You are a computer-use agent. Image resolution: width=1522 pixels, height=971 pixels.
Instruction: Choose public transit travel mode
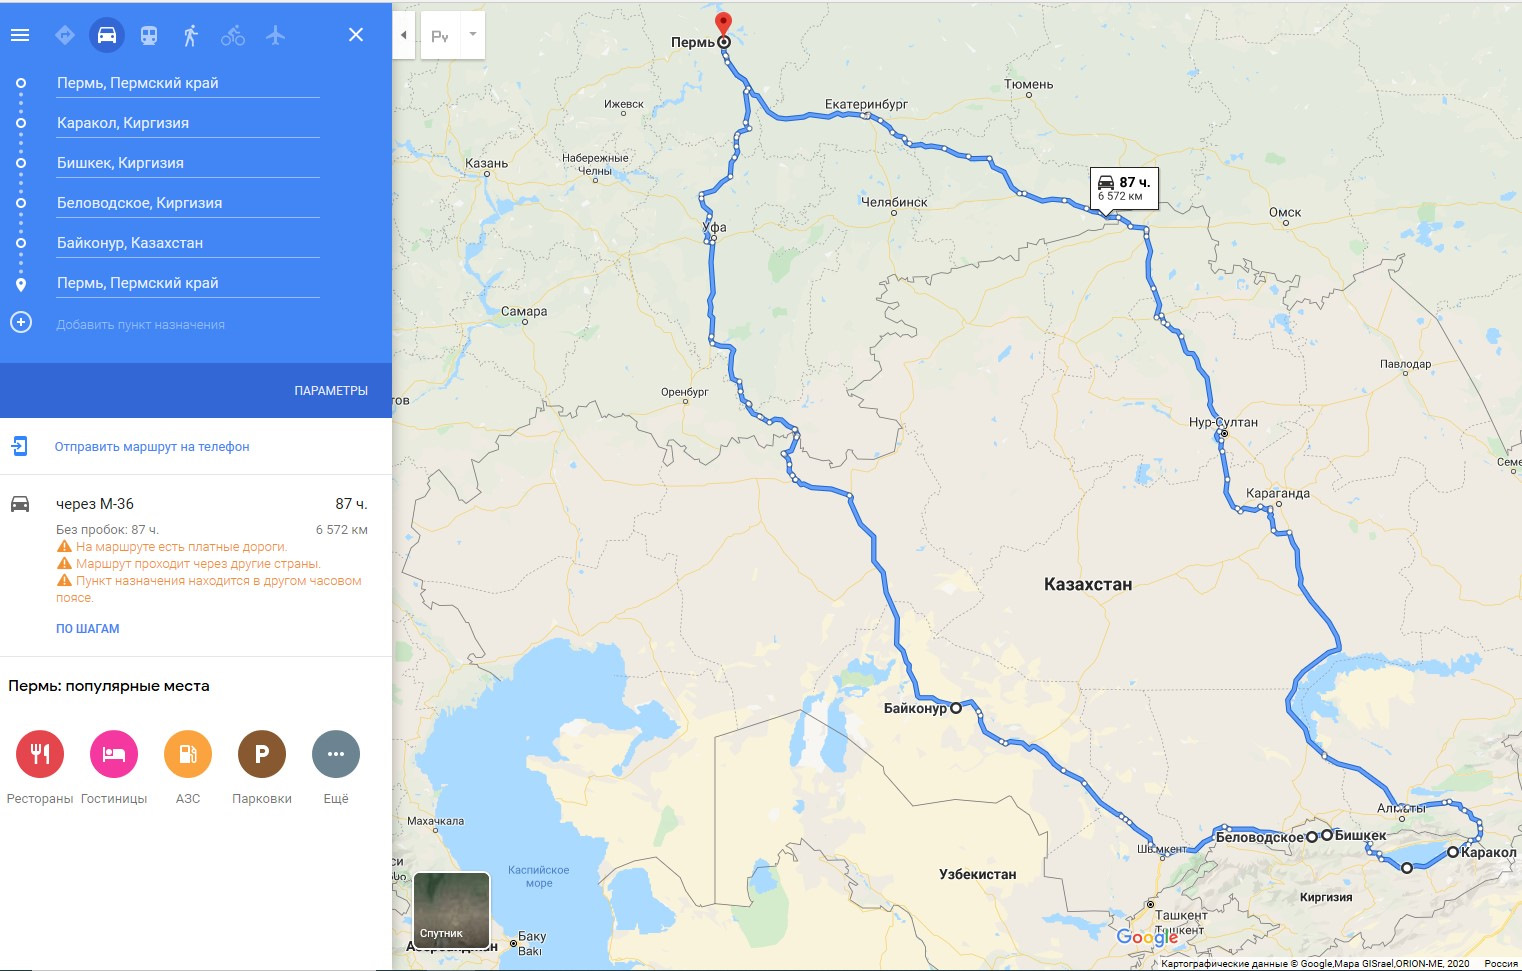click(149, 35)
